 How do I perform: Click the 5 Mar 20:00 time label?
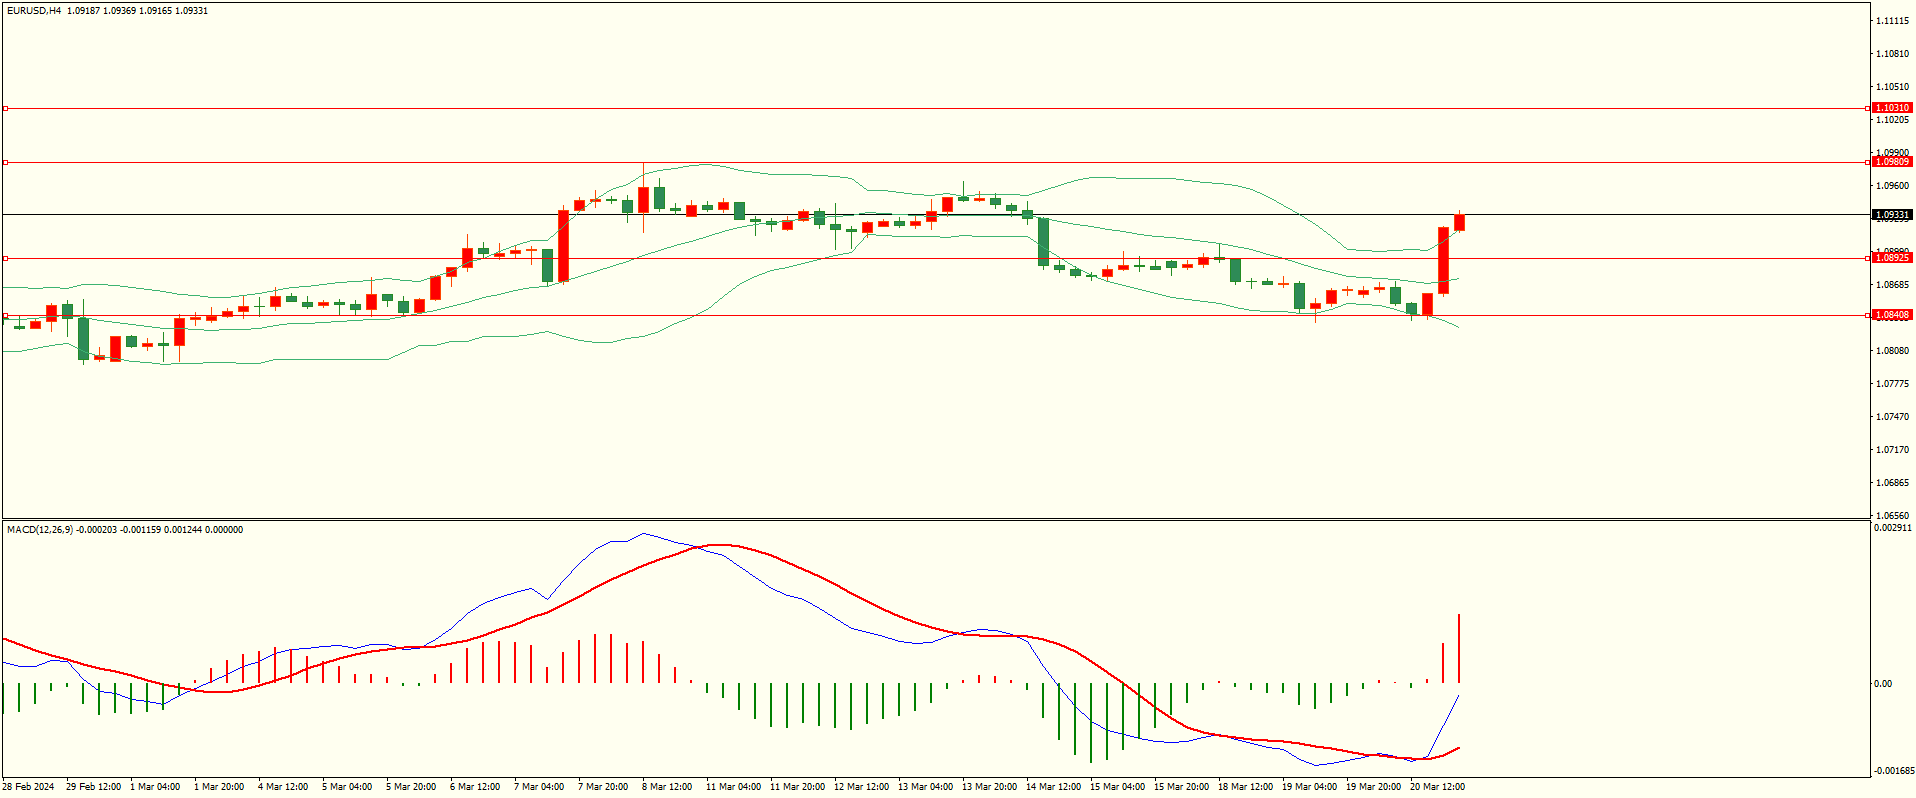tap(411, 787)
